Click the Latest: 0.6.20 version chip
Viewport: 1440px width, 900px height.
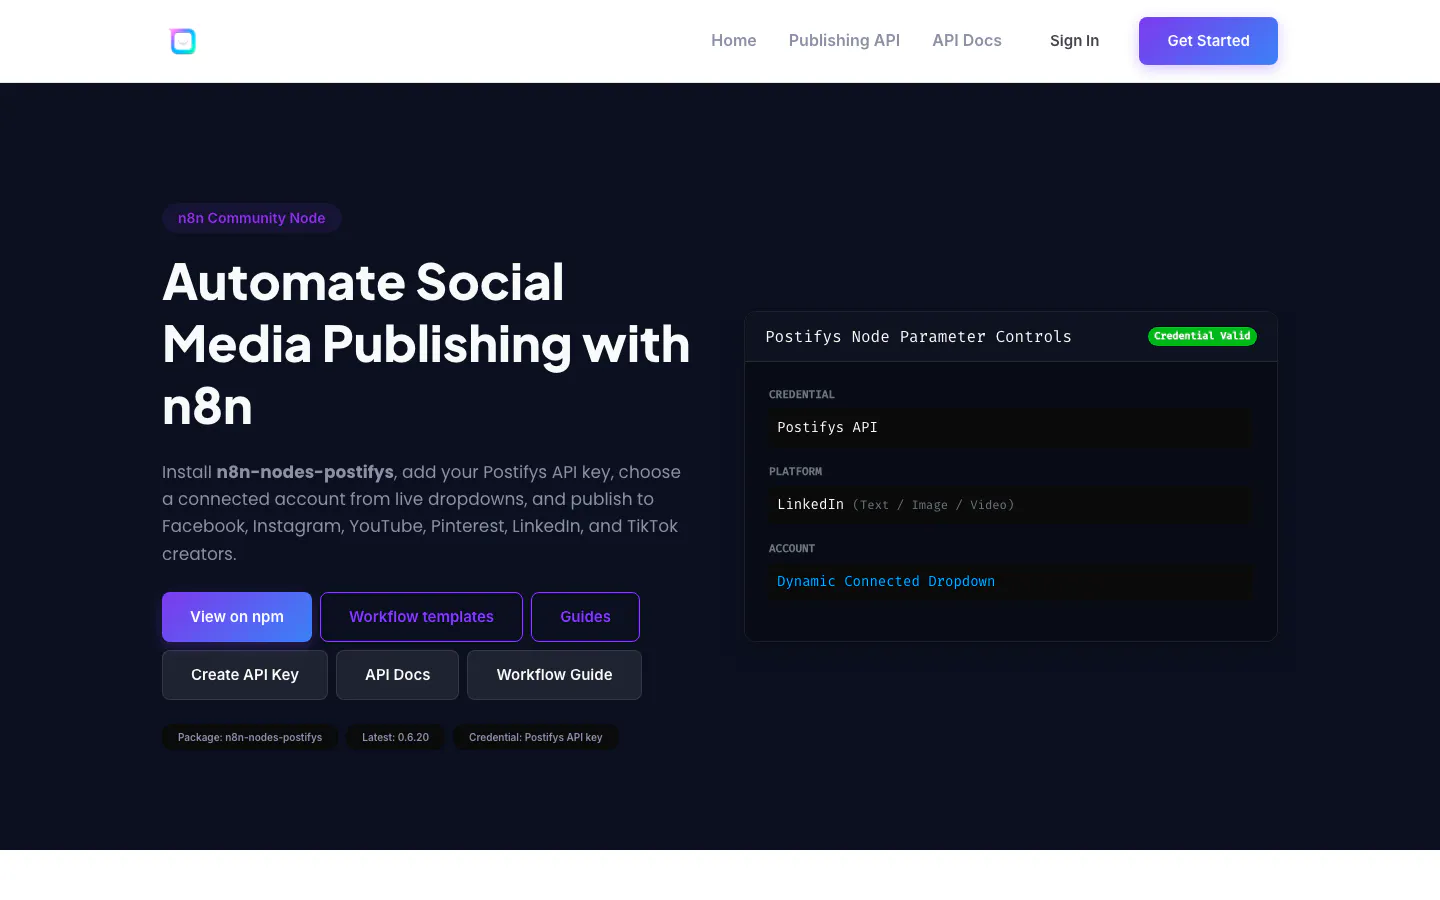click(x=395, y=737)
